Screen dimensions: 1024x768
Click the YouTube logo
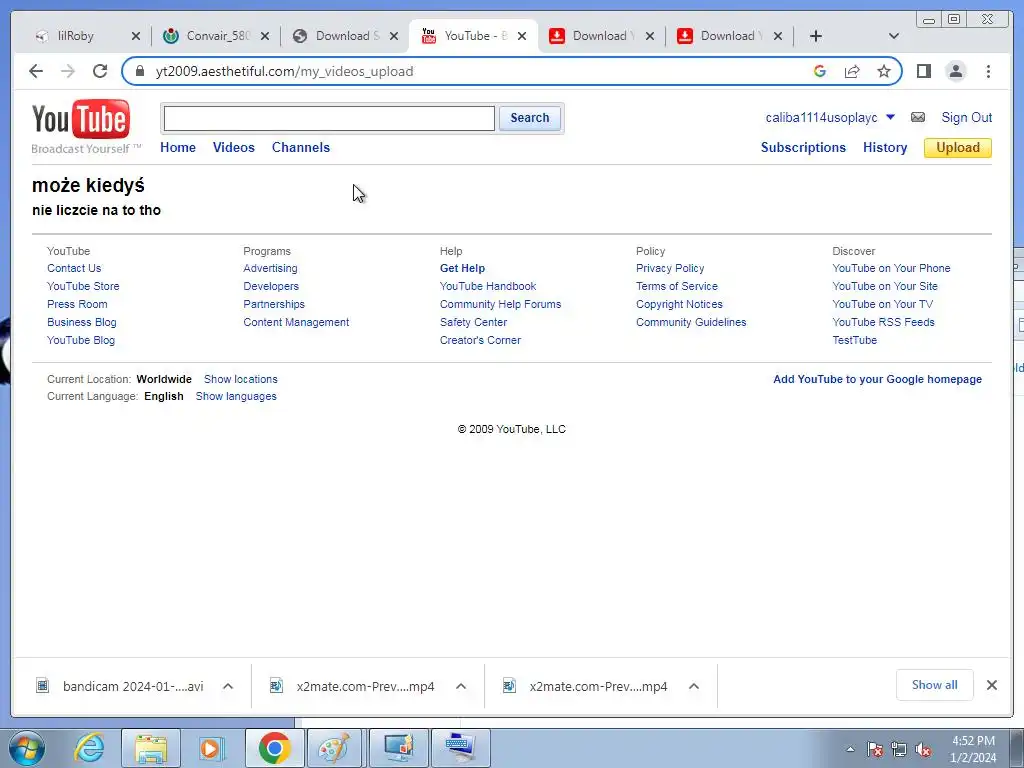tap(81, 119)
